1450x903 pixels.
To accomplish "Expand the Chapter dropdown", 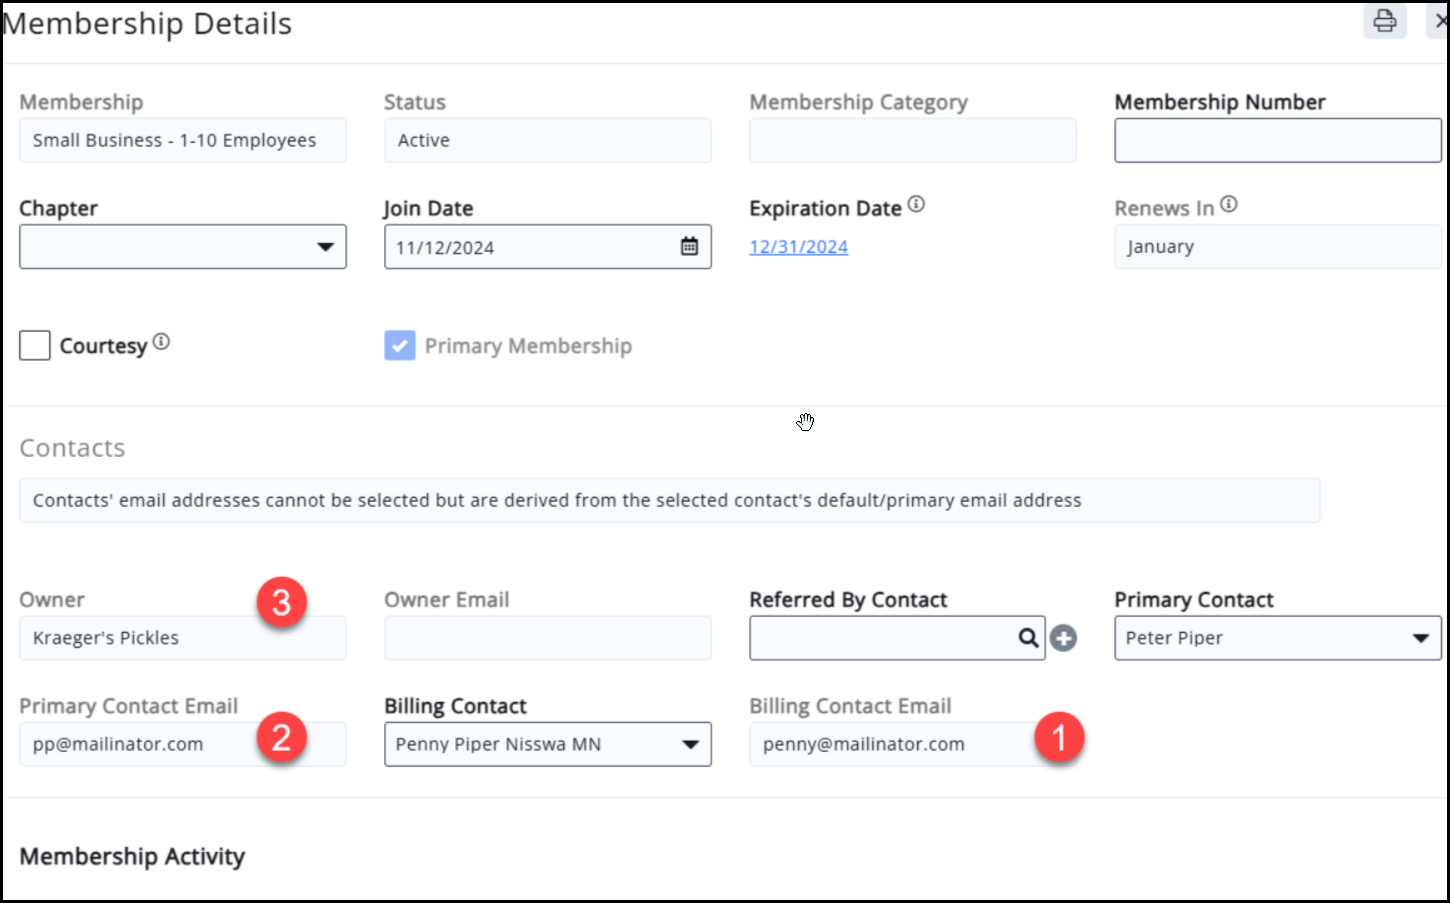I will coord(325,247).
